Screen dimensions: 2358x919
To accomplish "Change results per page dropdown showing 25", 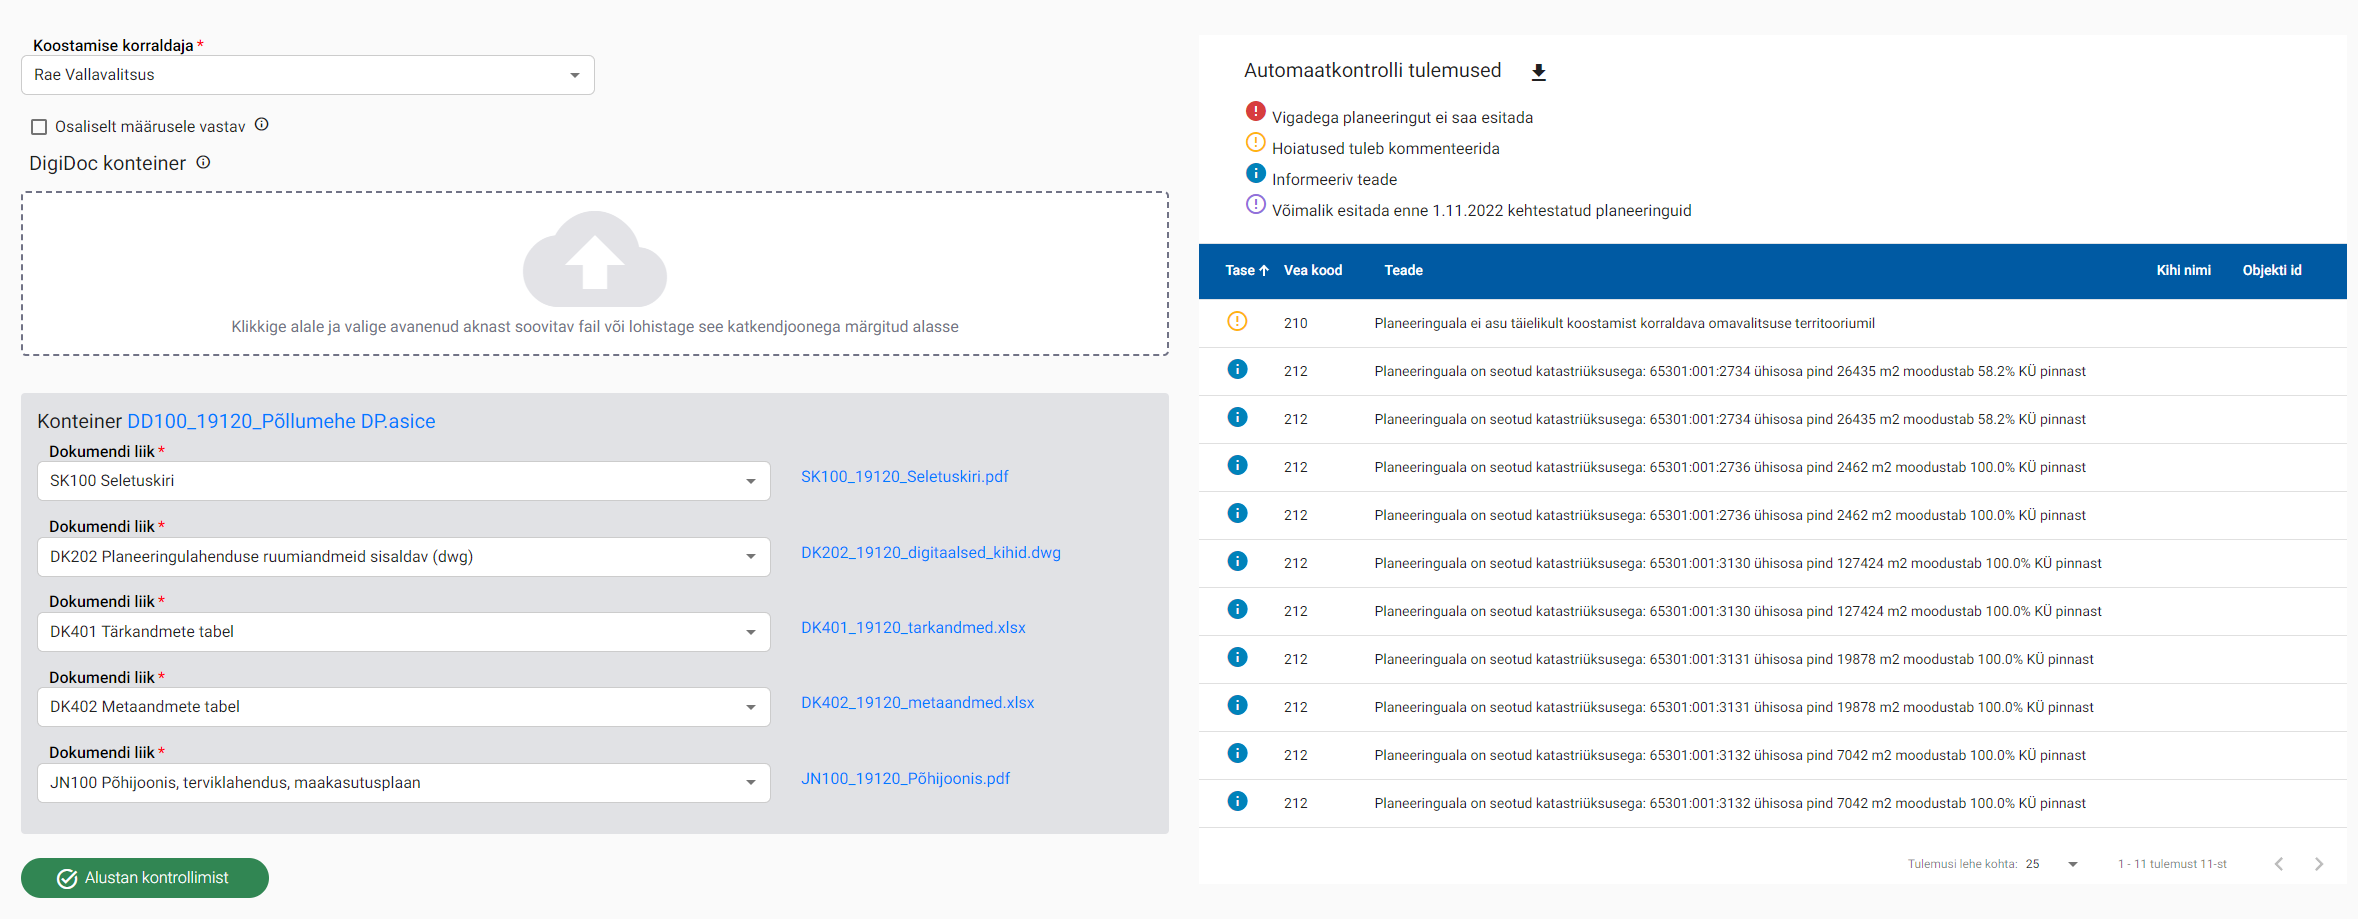I will click(2052, 864).
